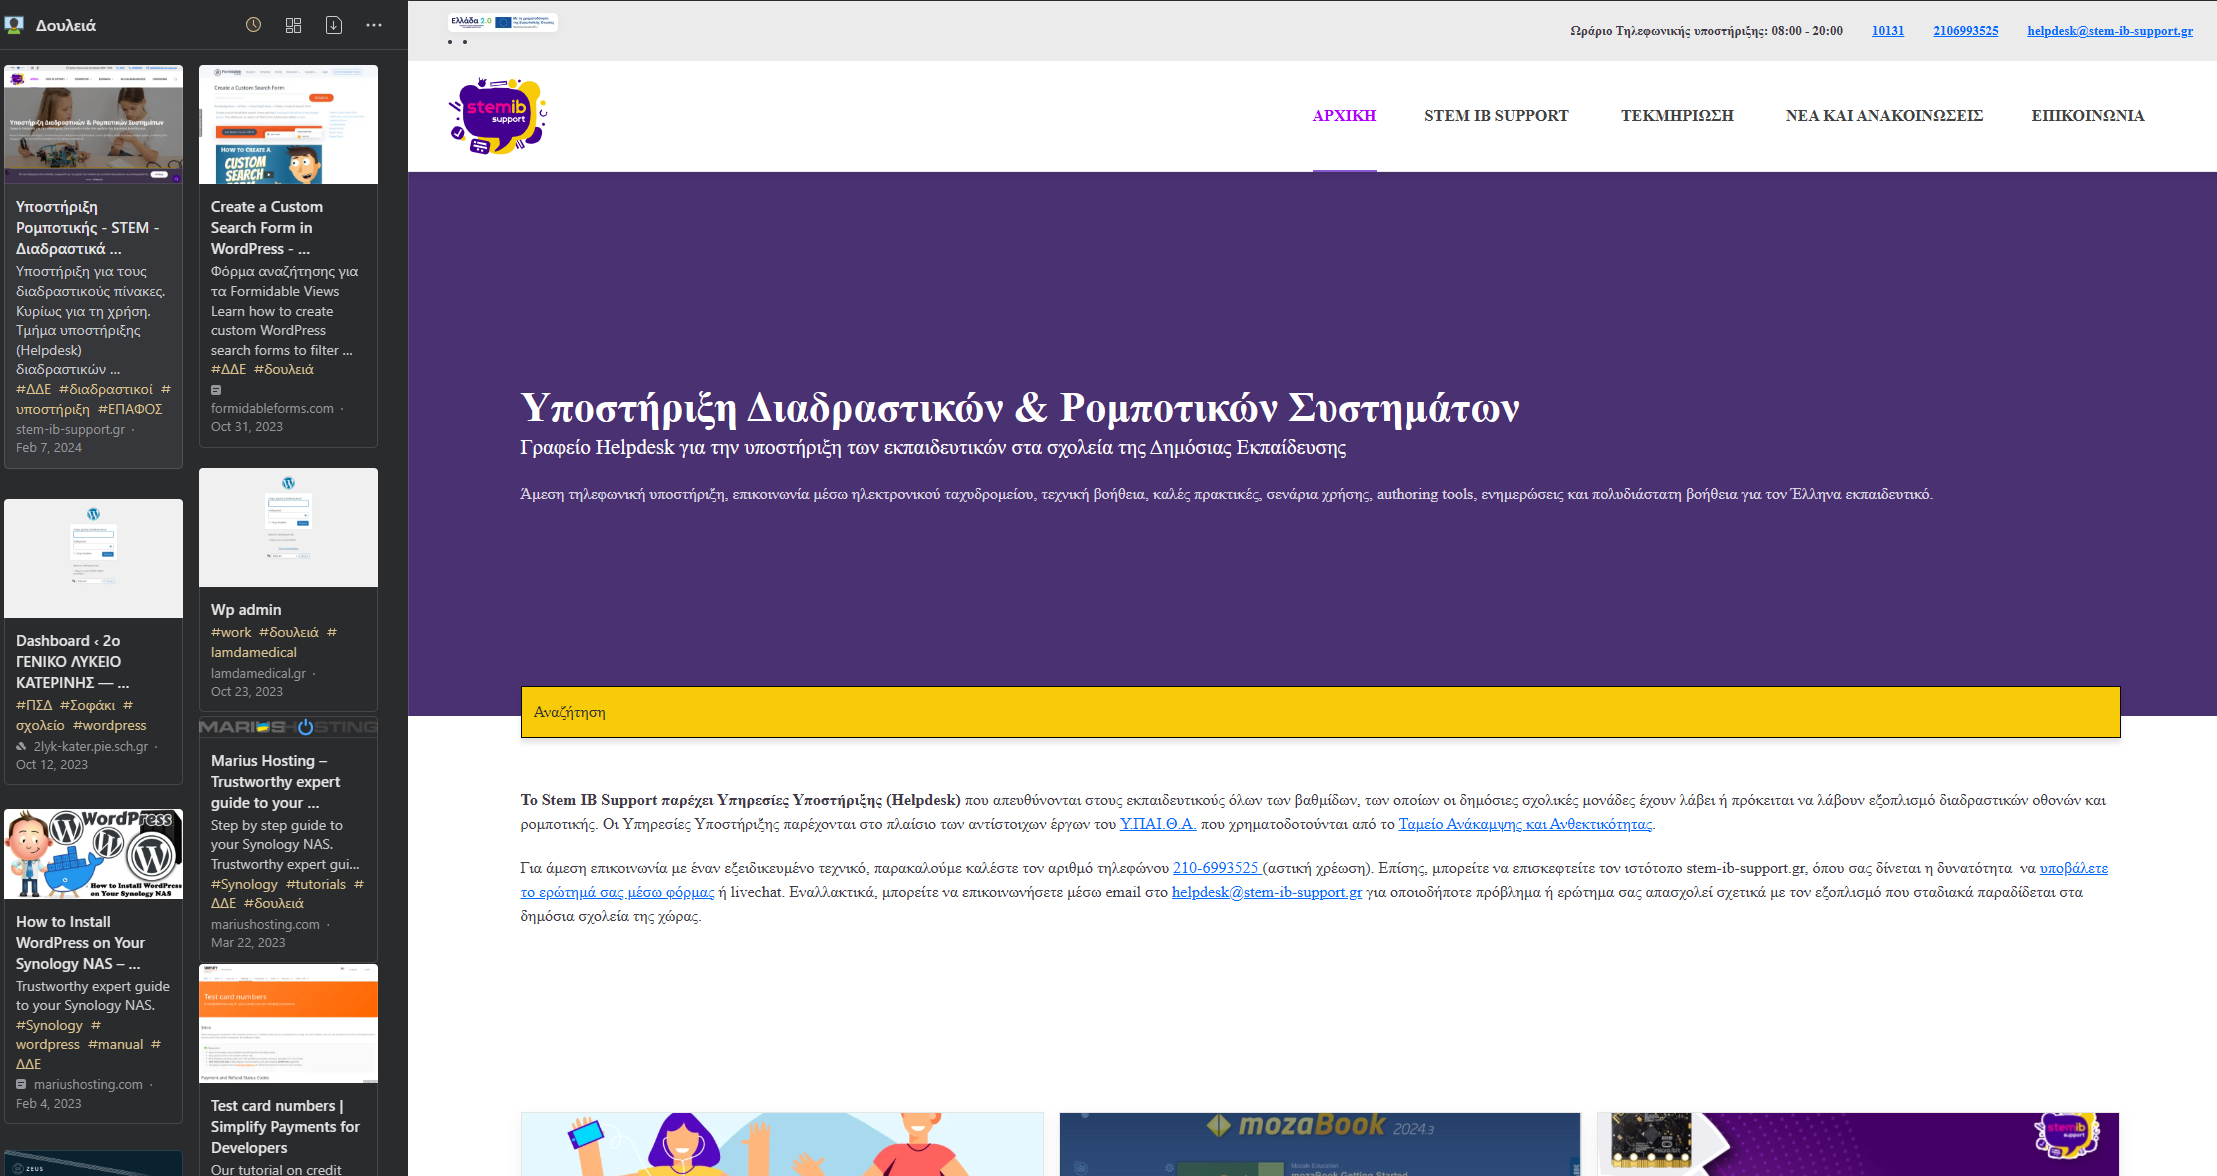
Task: Click note icon on formidableforms.com card
Action: pyautogui.click(x=216, y=390)
